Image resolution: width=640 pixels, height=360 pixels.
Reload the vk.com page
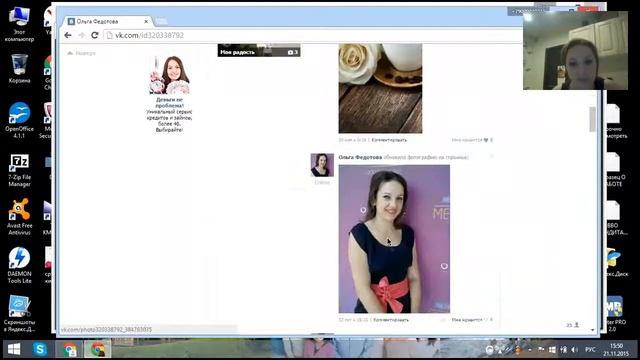[x=95, y=36]
